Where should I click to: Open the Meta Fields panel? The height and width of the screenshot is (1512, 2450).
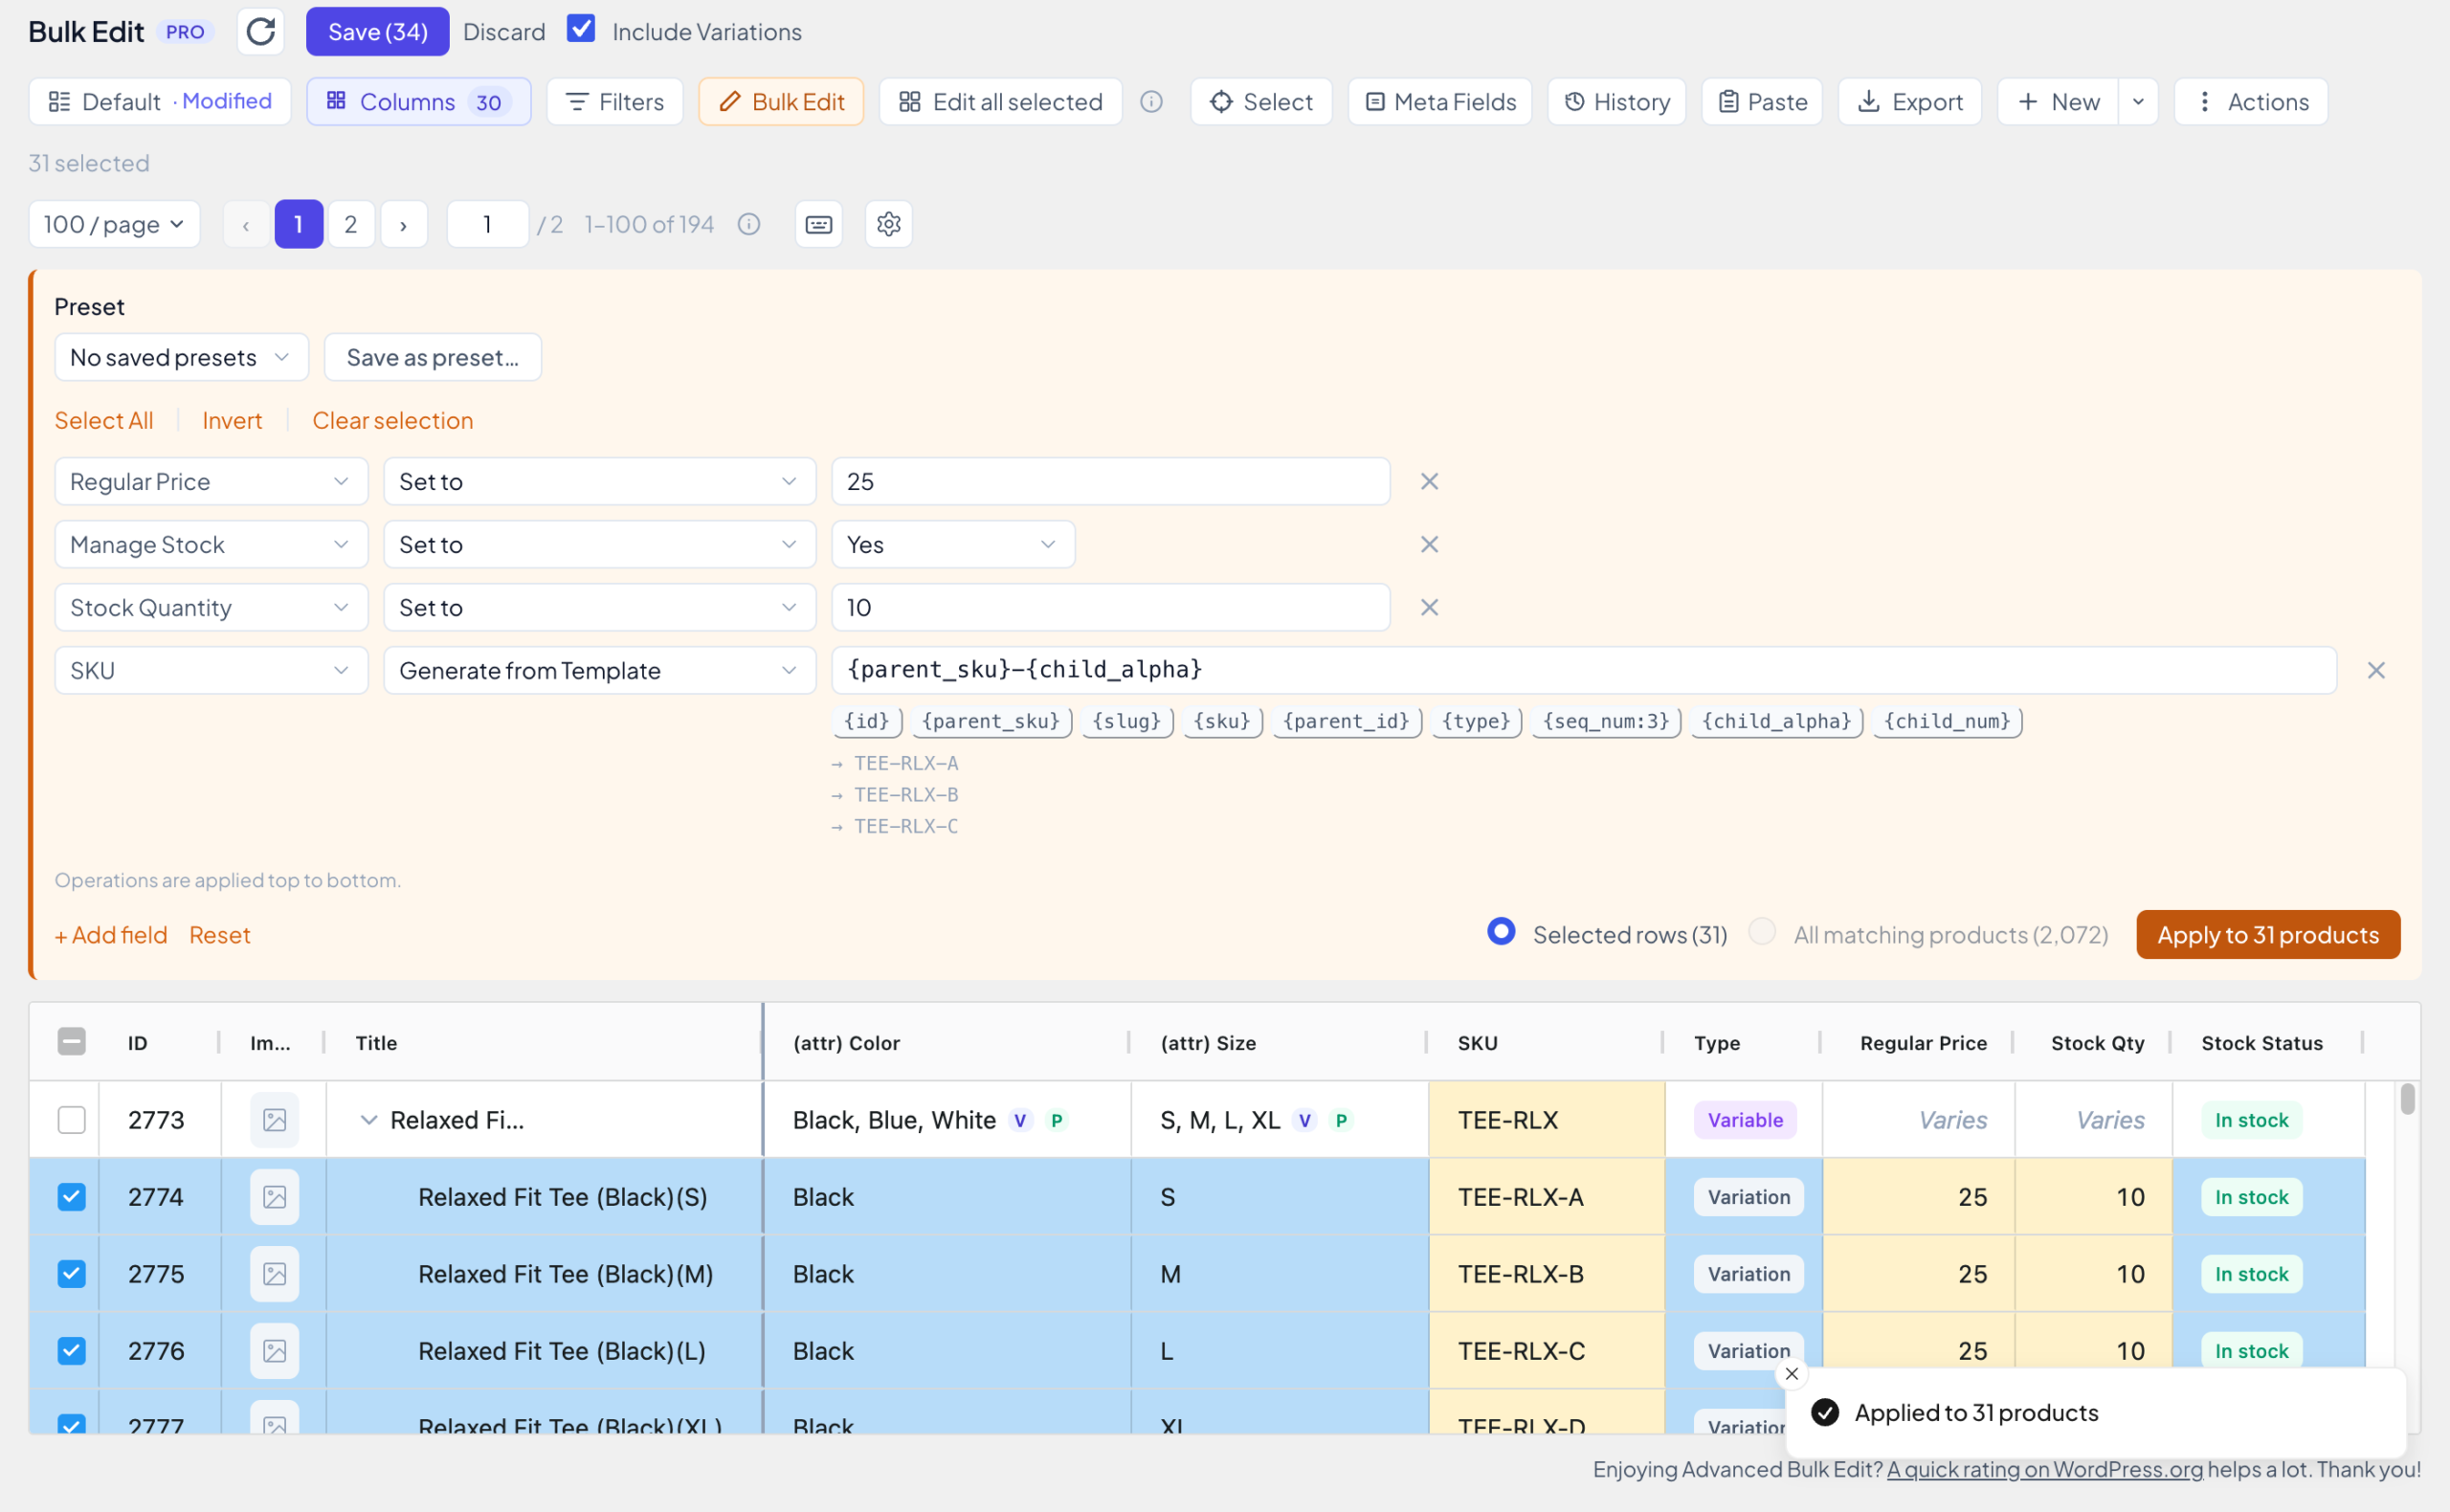coord(1440,102)
